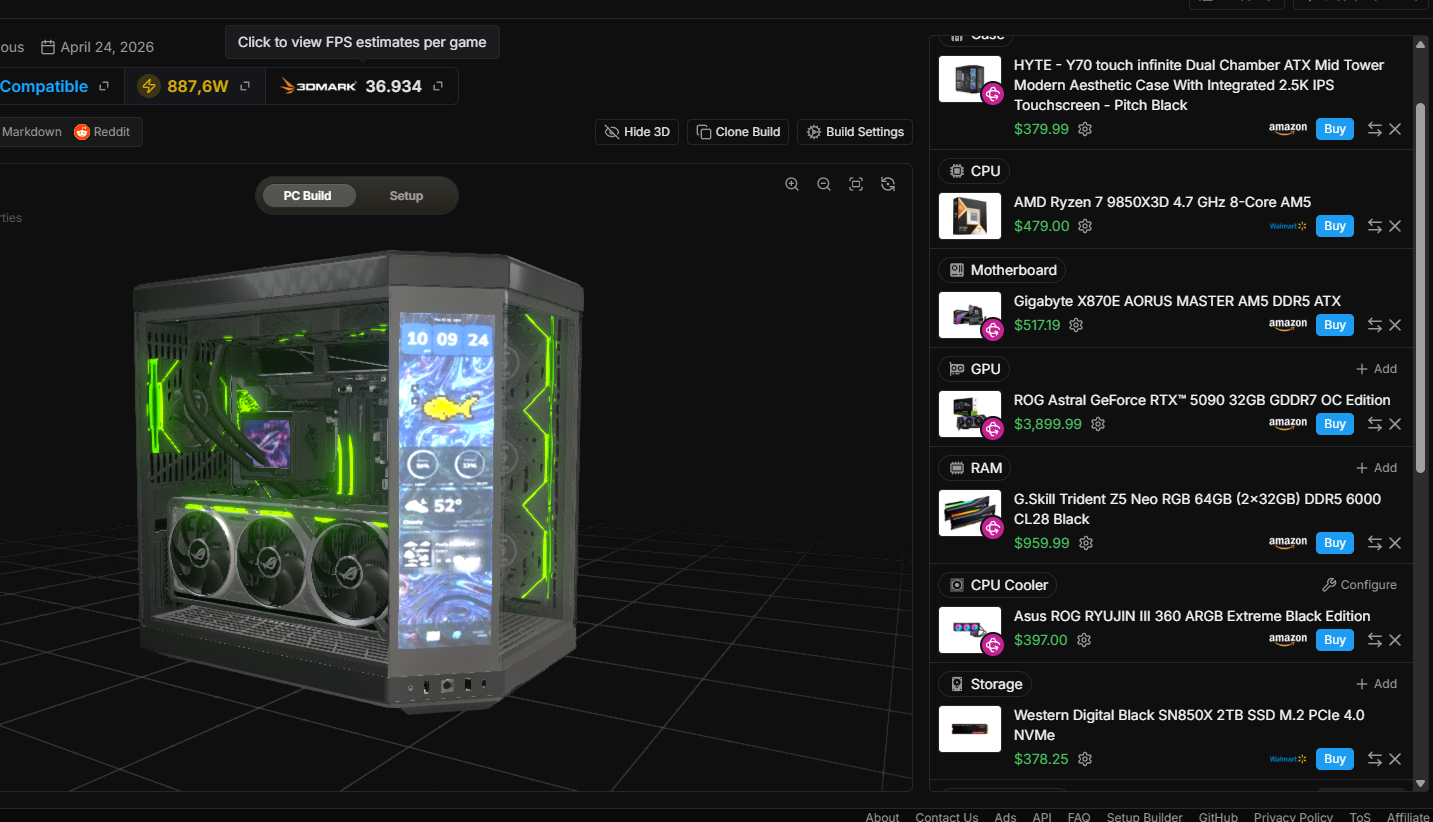Open the G.Skill Trident Z5 RAM thumbnail
The width and height of the screenshot is (1433, 822).
[x=970, y=513]
